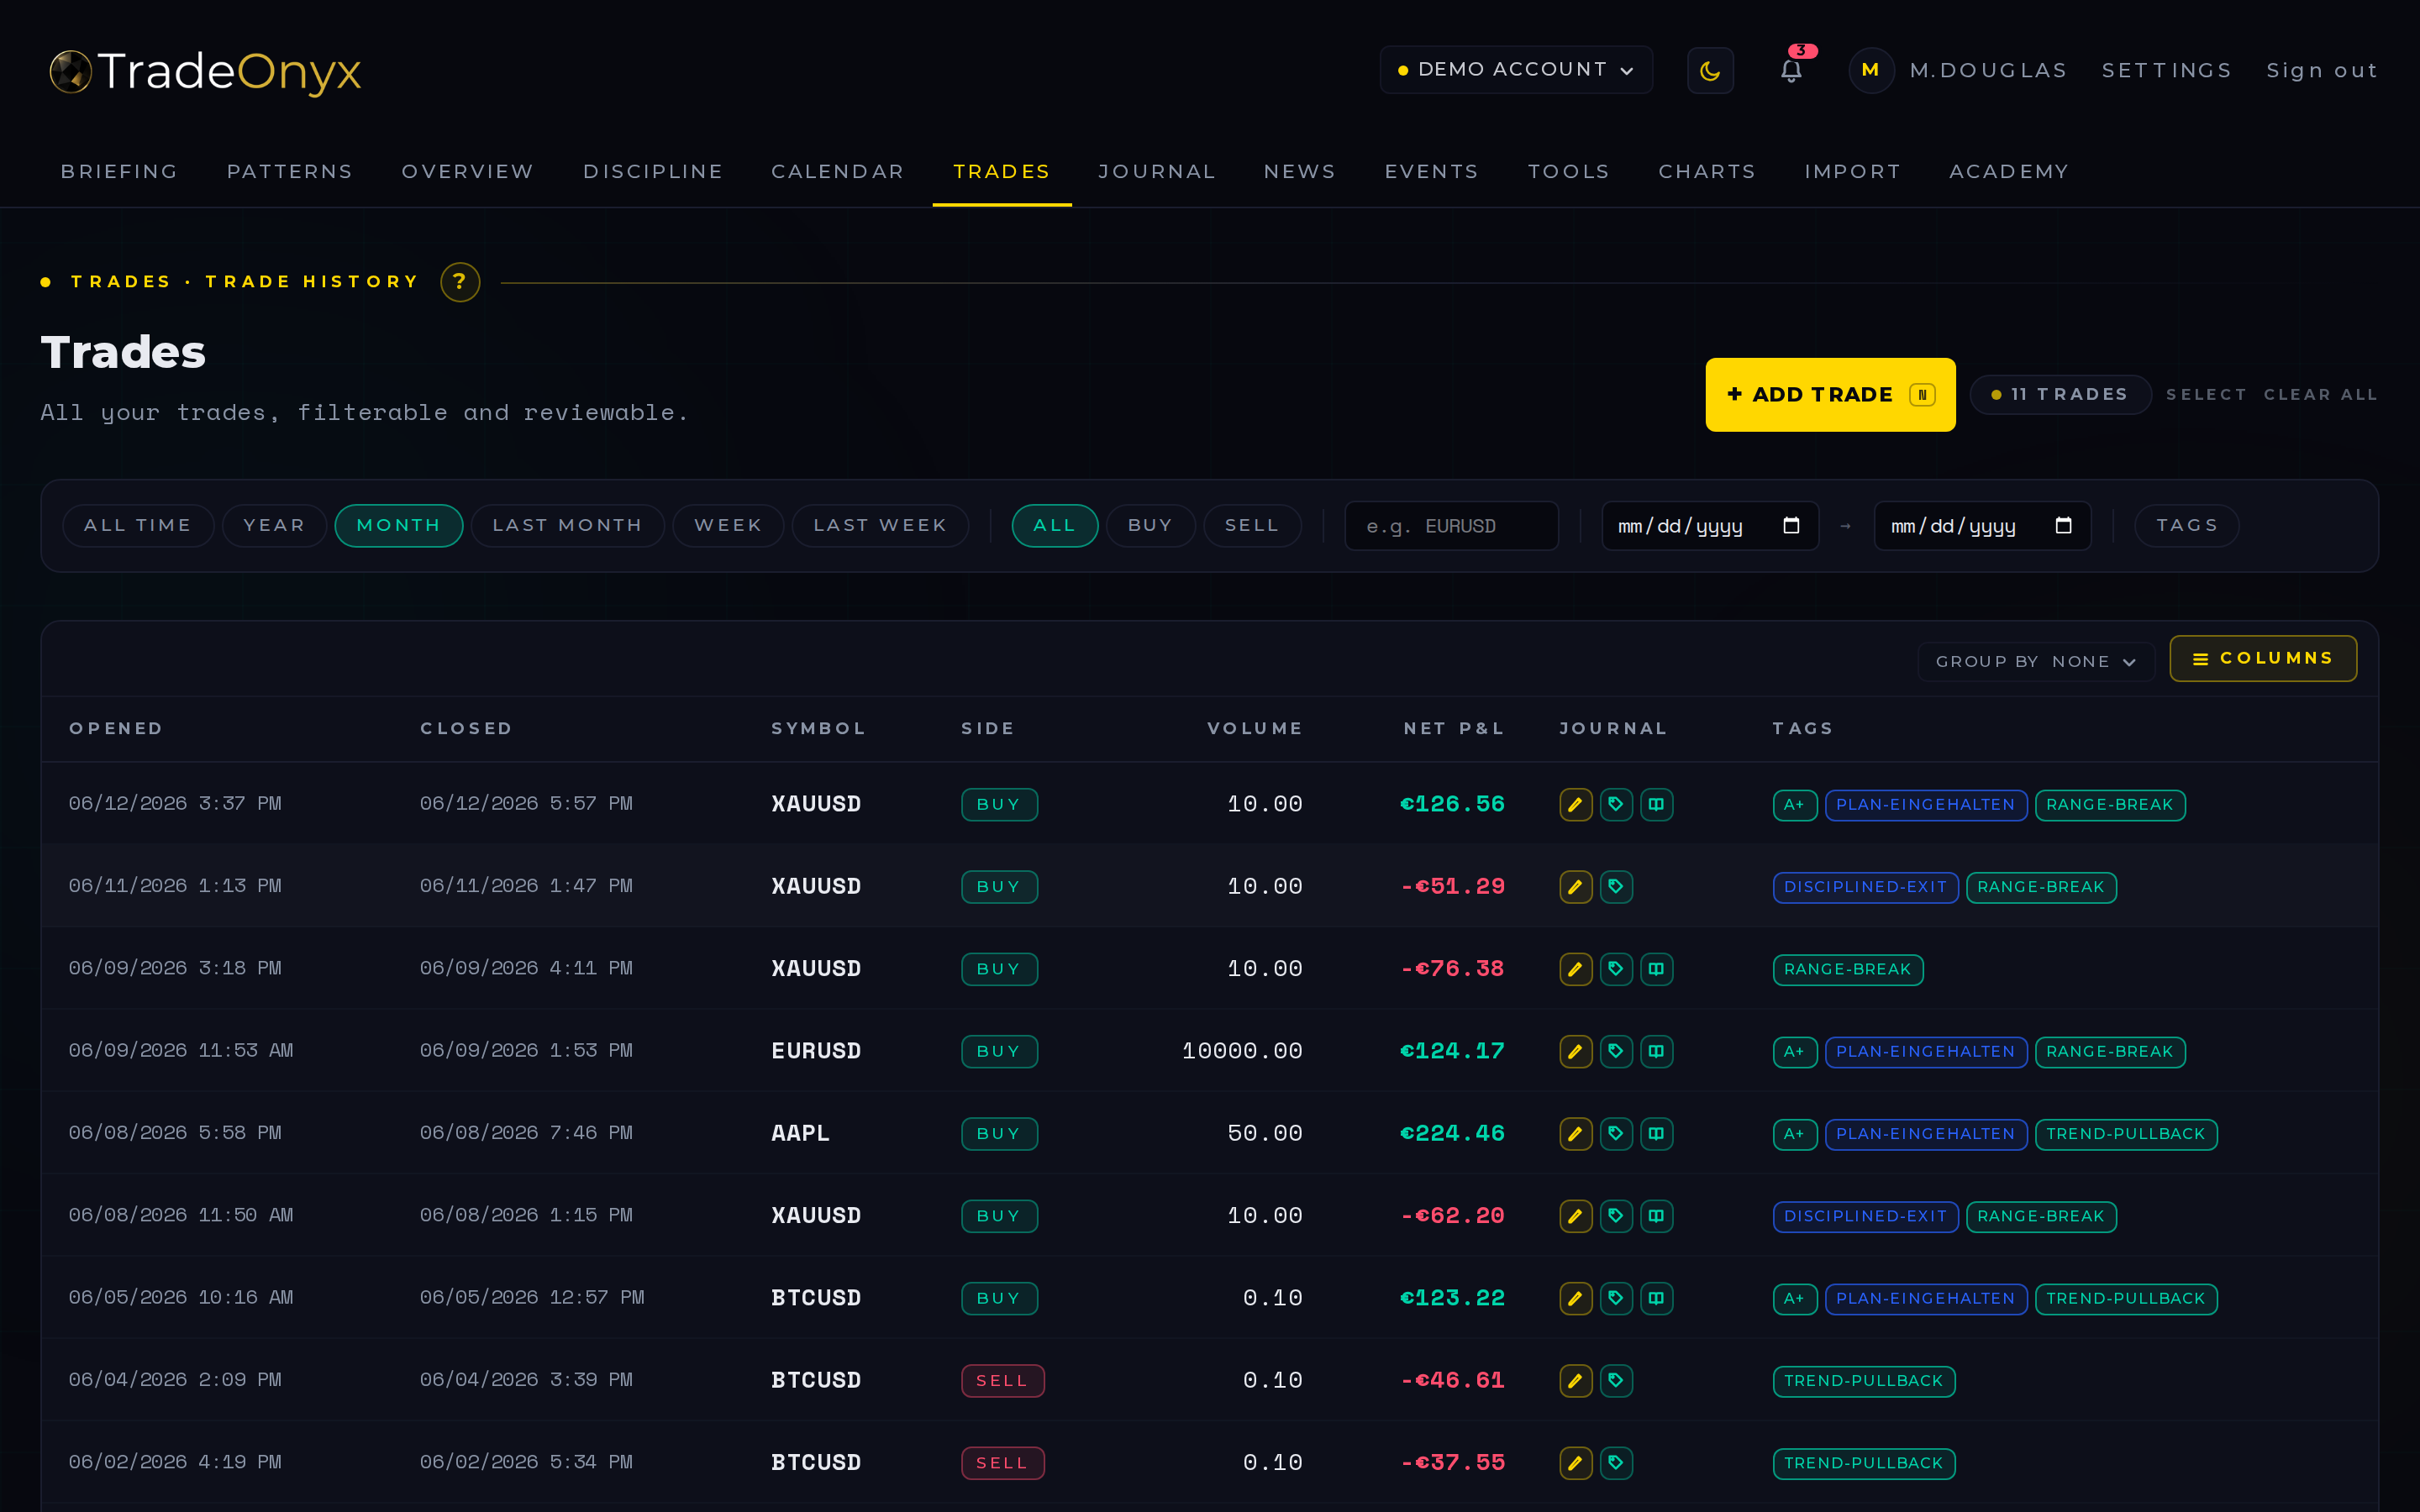Select WEEK period filter

[728, 526]
